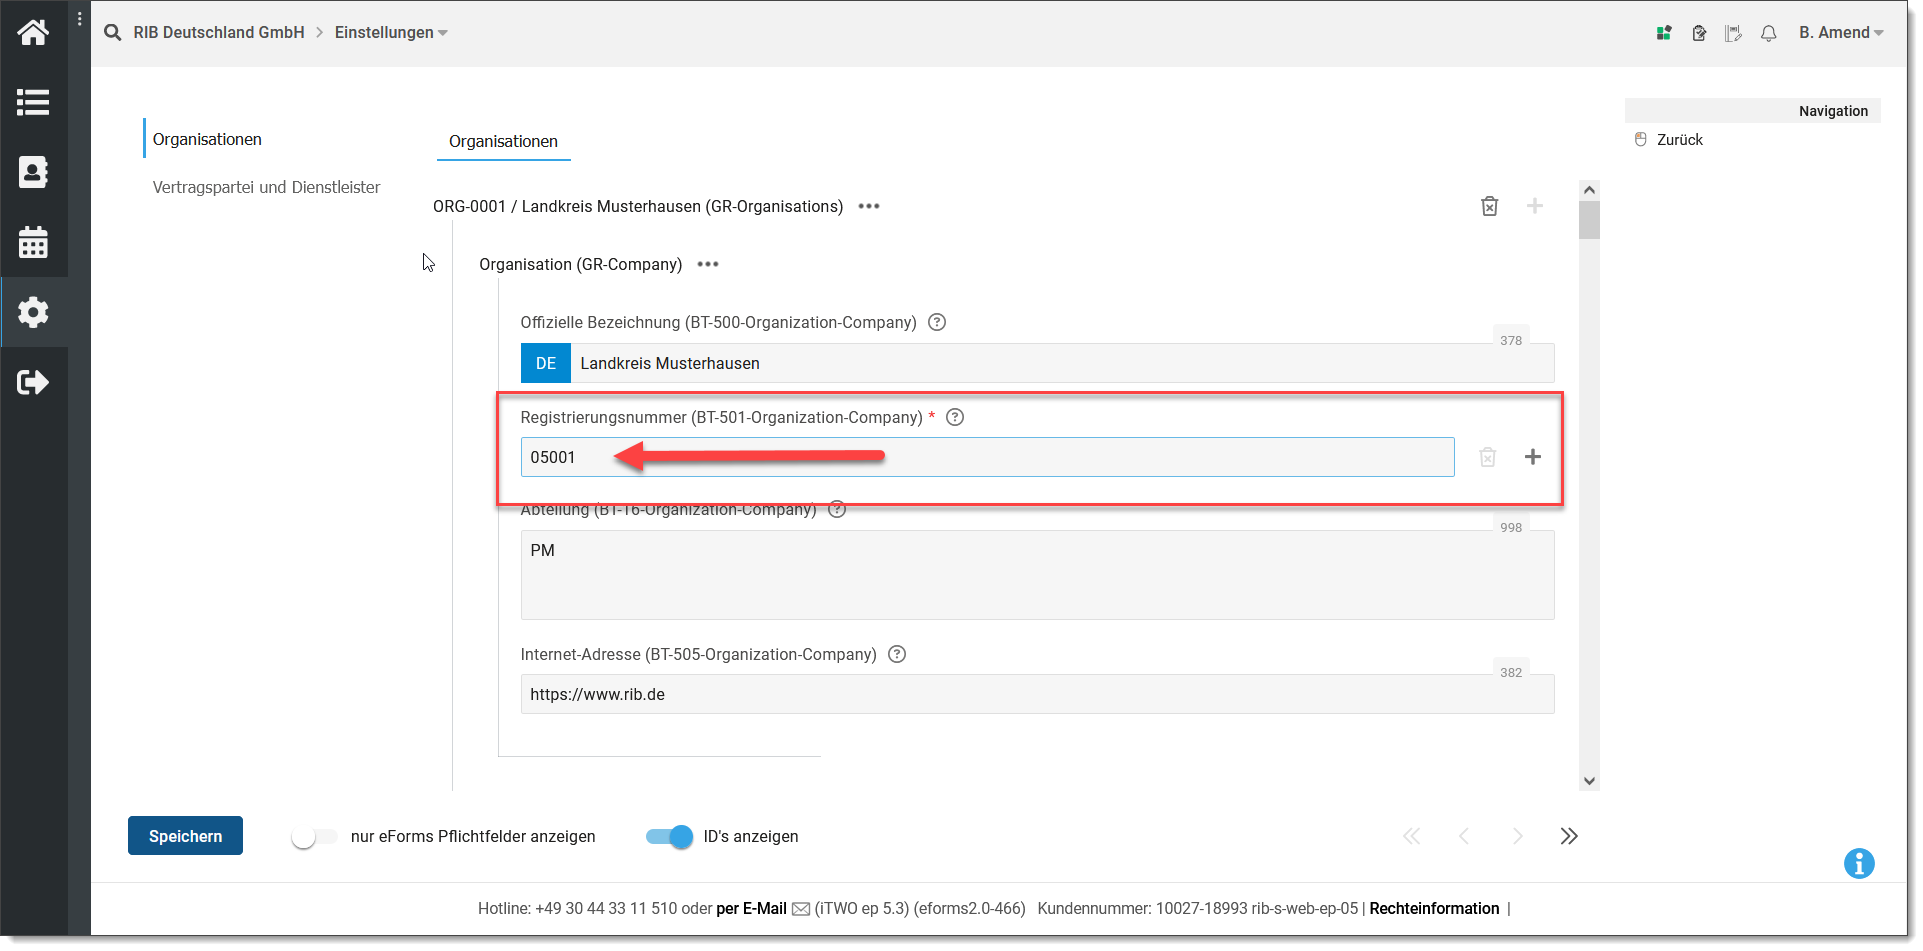This screenshot has height=951, width=1923.
Task: Open three-dot menu for Organisation (GR-Company)
Action: (708, 264)
